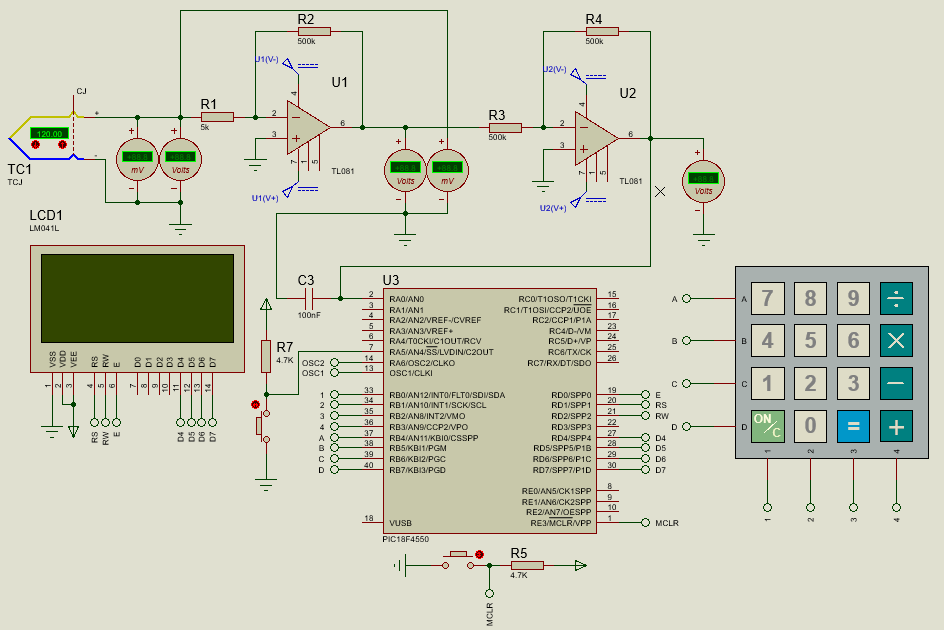Click the RC0/T1OSO/T1CKI pin label
The height and width of the screenshot is (630, 944).
[555, 299]
